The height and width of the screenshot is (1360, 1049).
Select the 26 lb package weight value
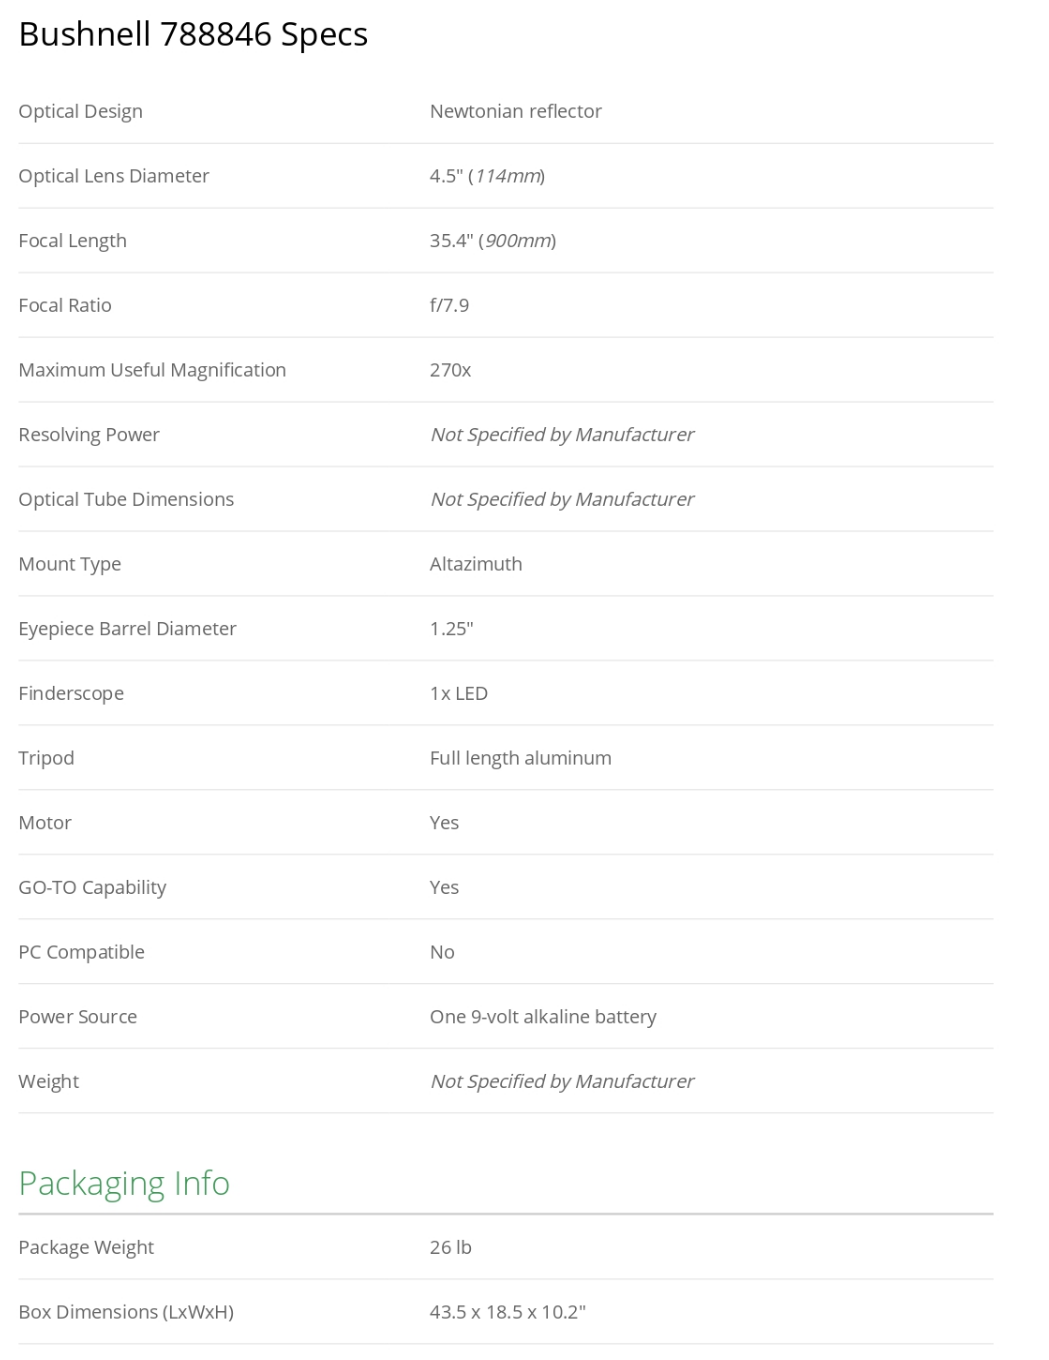(450, 1247)
